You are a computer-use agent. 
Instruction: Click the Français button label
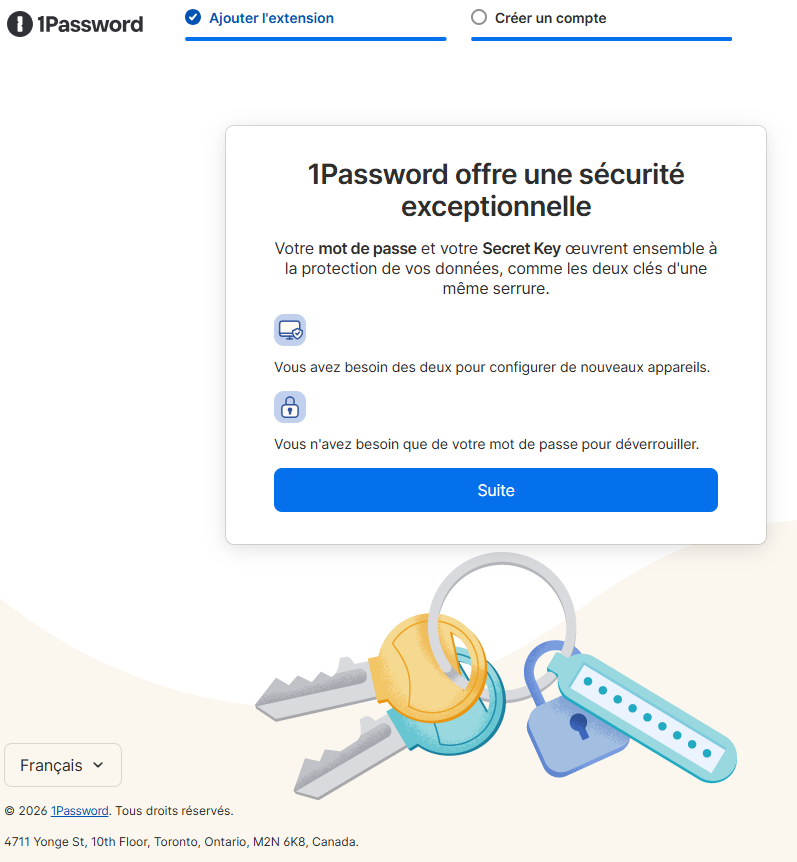(52, 764)
